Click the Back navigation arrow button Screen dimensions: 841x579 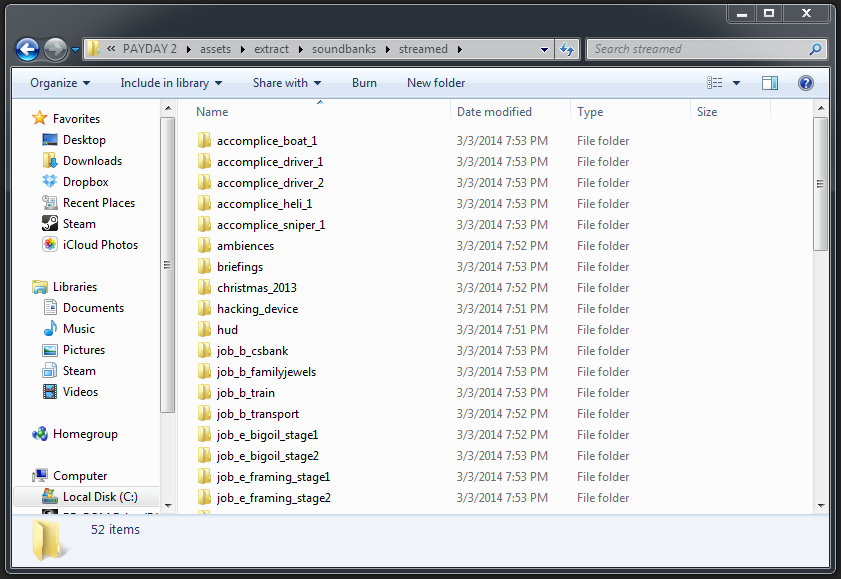tap(27, 49)
